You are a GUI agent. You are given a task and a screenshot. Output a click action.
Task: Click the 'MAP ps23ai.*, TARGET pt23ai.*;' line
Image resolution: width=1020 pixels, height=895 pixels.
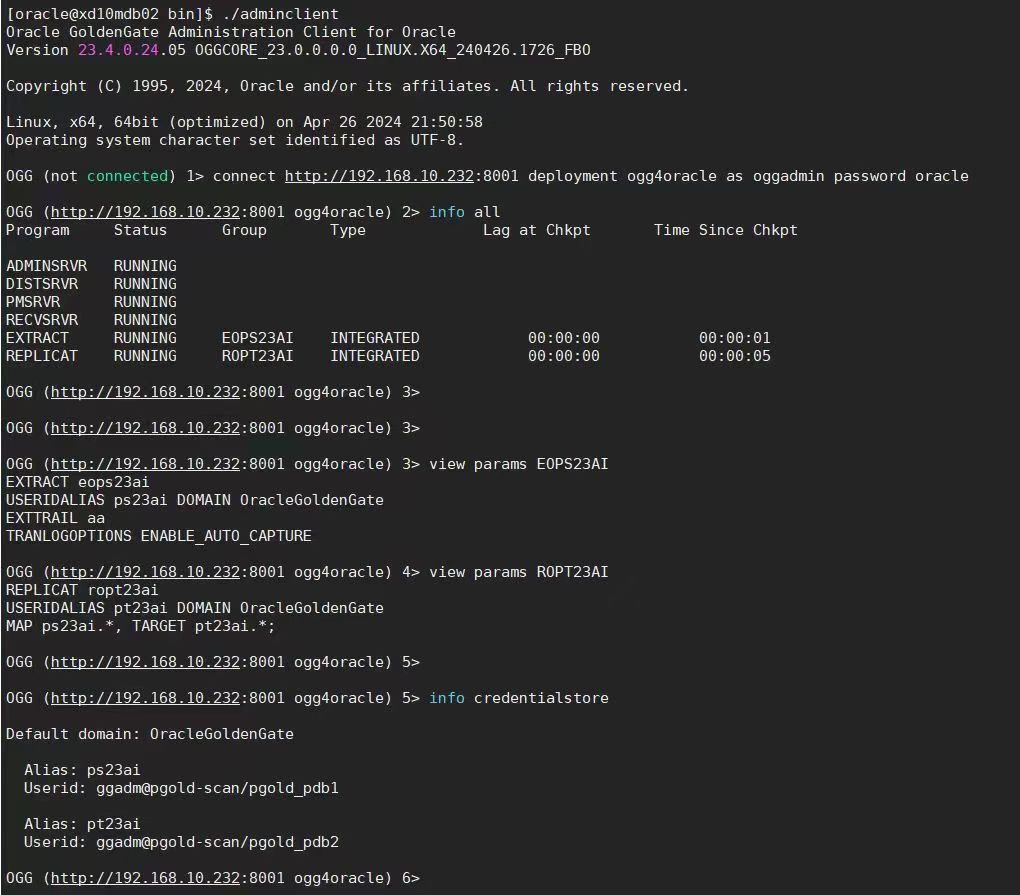[x=141, y=626]
